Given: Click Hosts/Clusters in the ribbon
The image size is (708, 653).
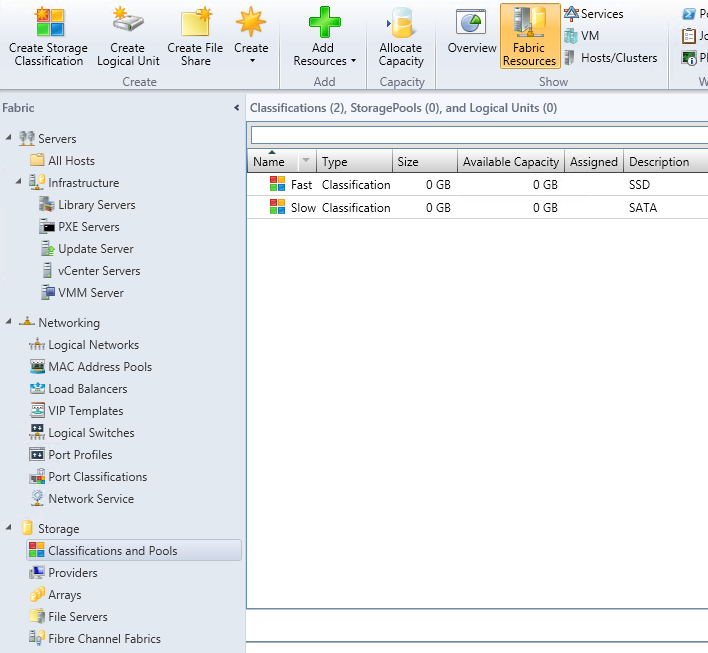Looking at the screenshot, I should [618, 58].
